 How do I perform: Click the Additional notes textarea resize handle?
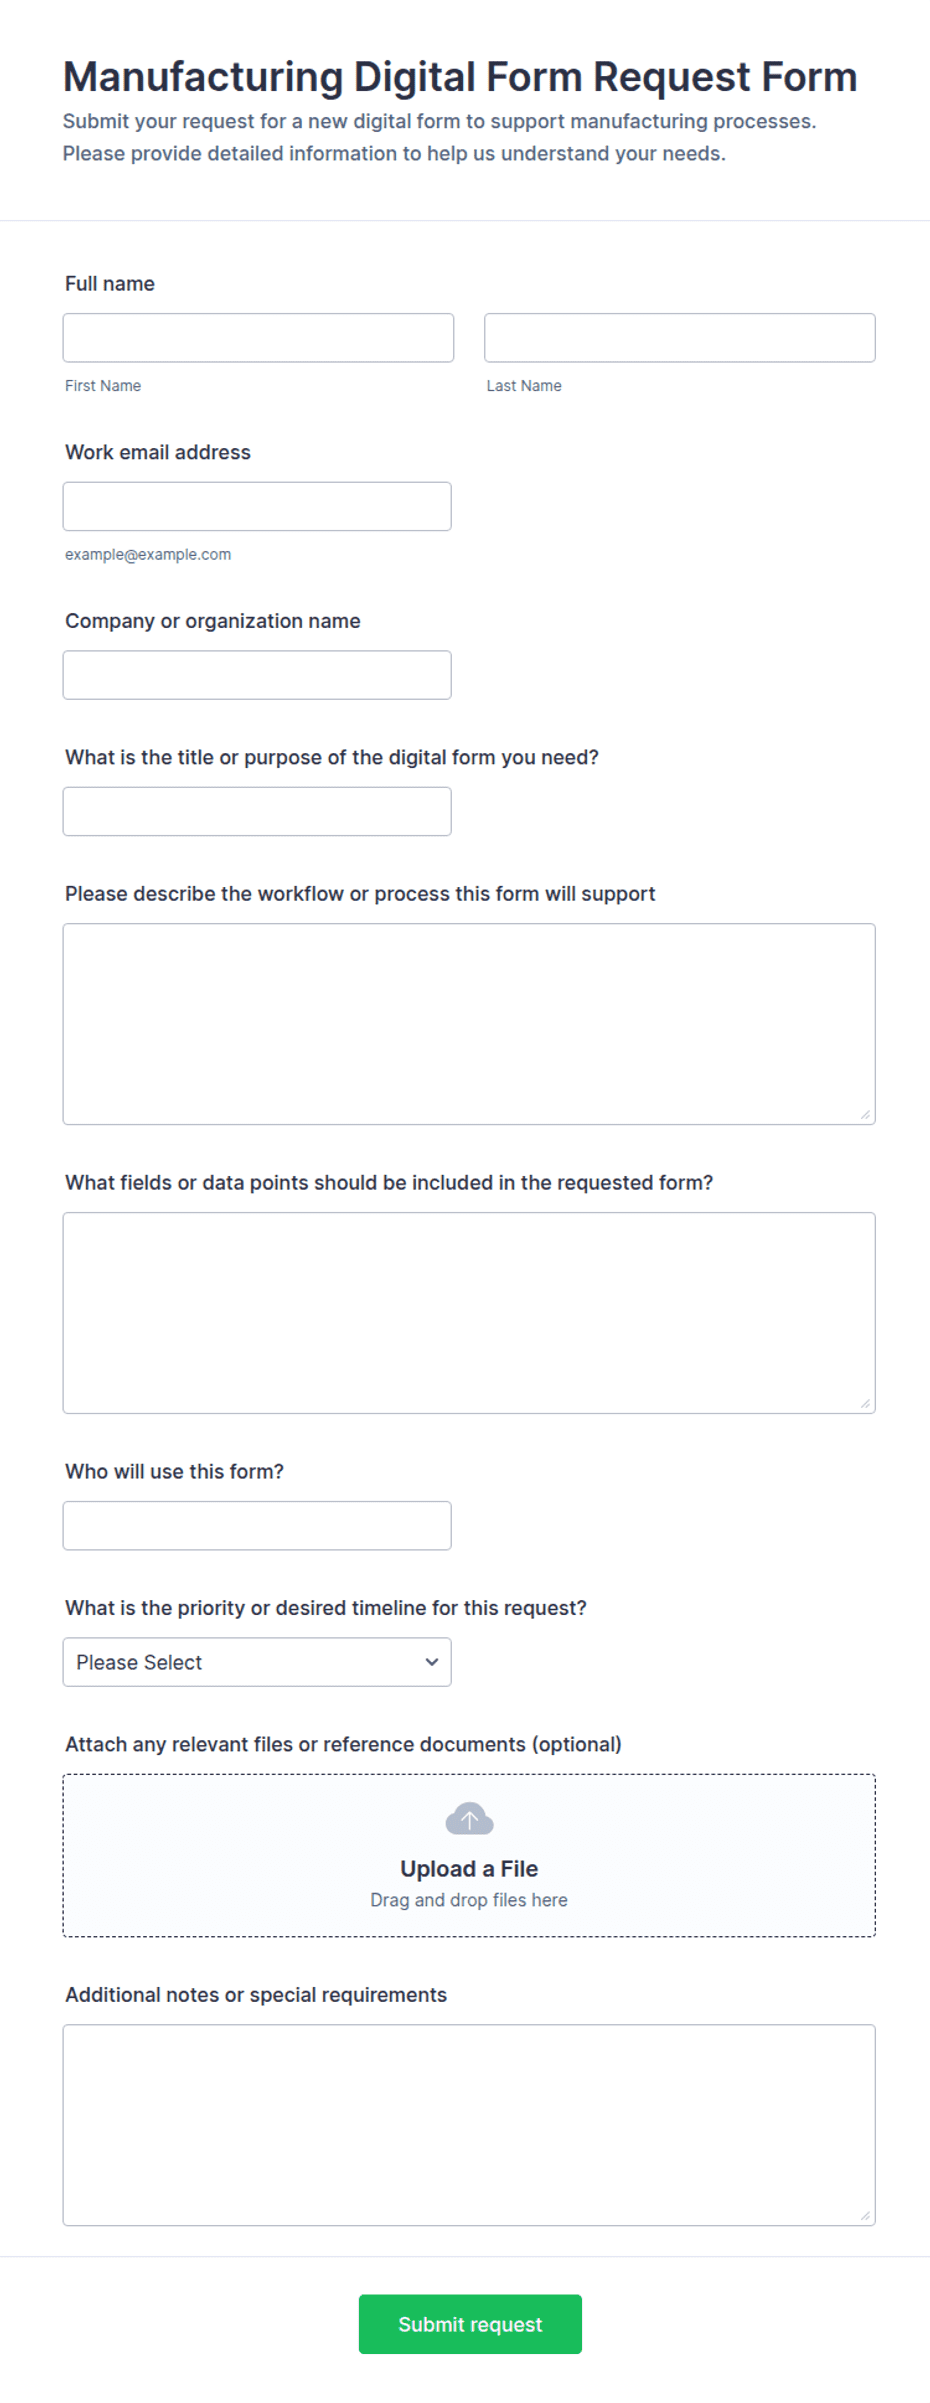(865, 2215)
